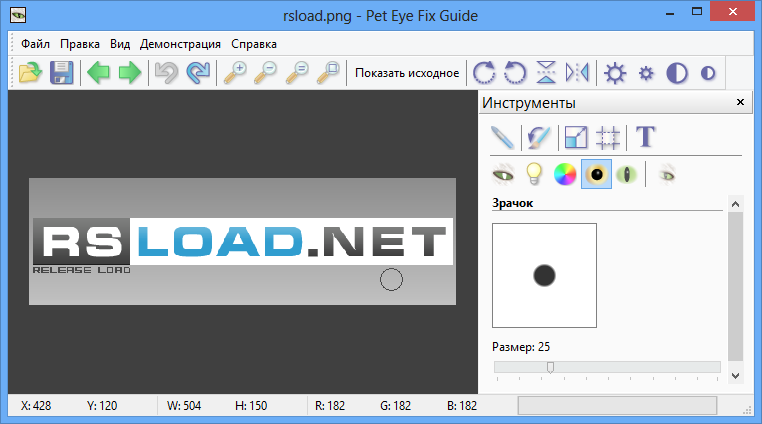The width and height of the screenshot is (762, 424).
Task: Click the R: 182 status value
Action: 330,406
